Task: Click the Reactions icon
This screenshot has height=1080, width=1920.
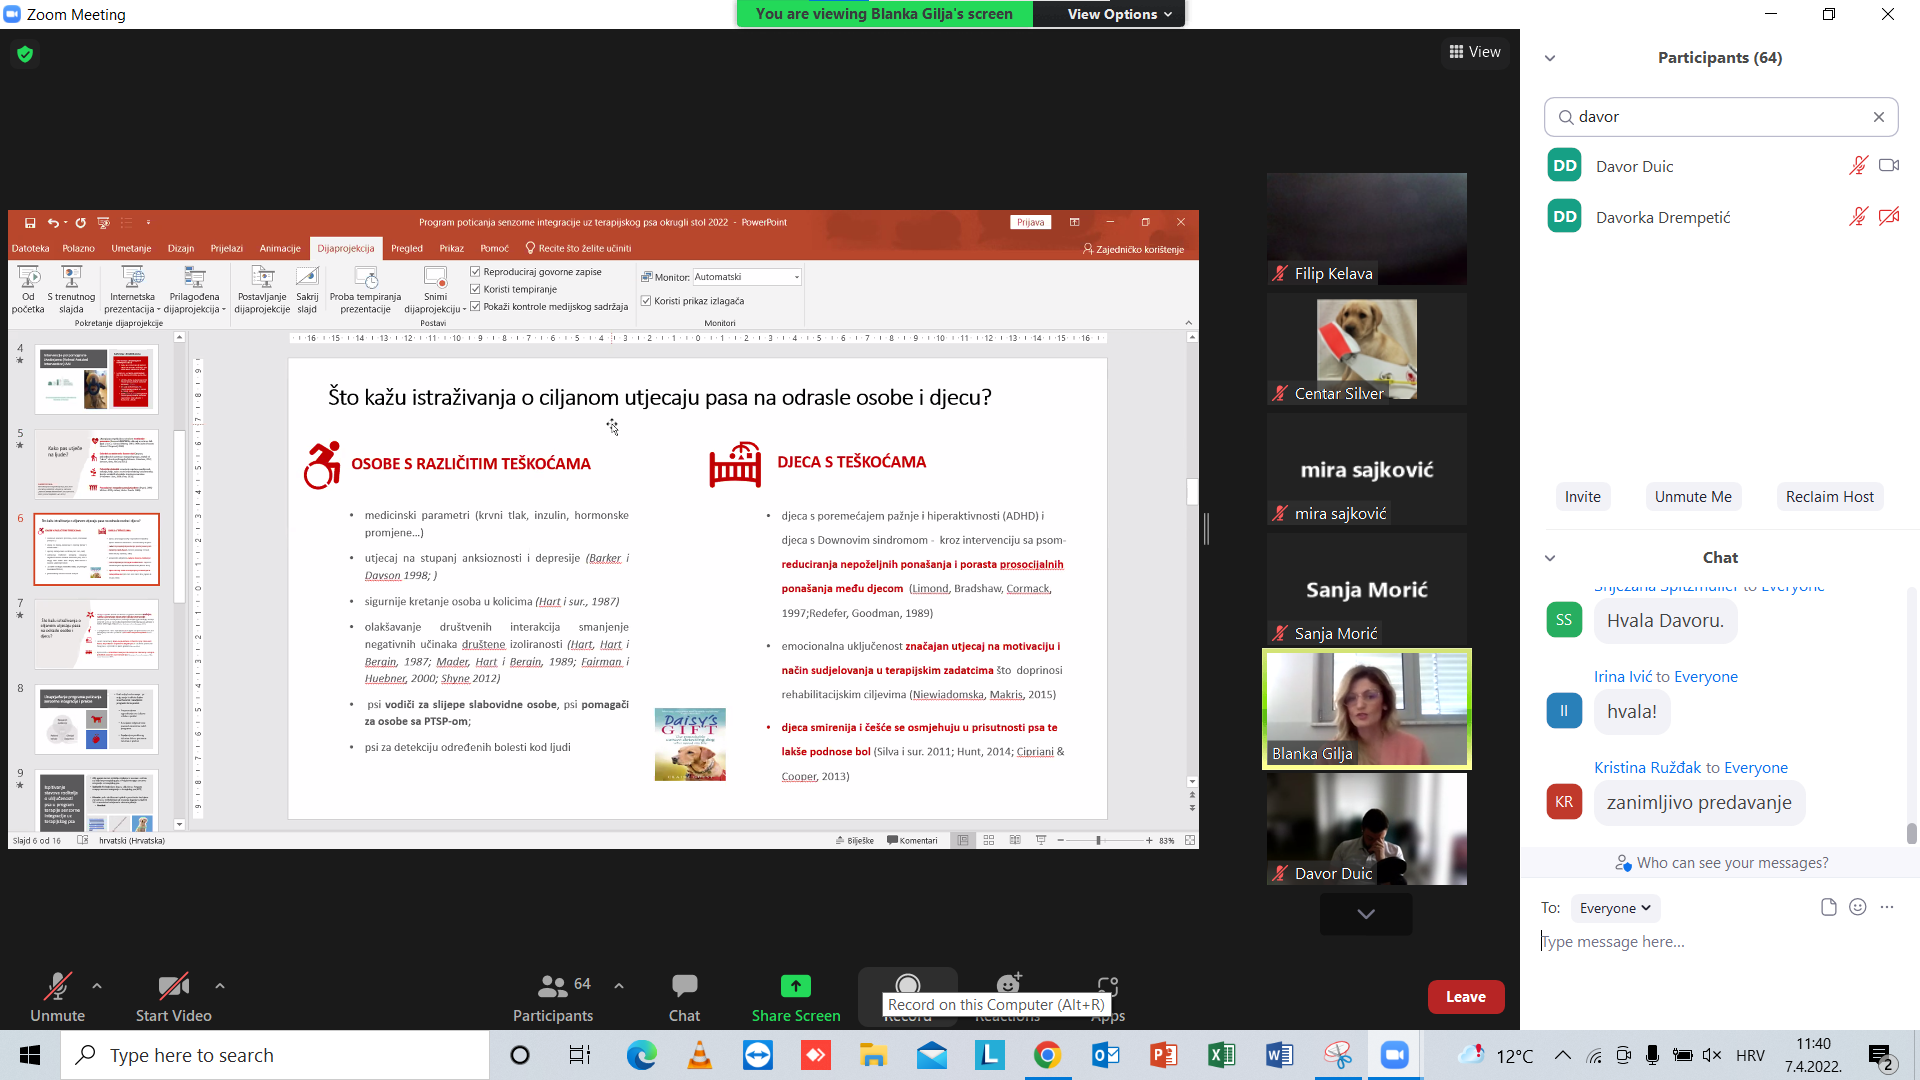Action: [1008, 984]
